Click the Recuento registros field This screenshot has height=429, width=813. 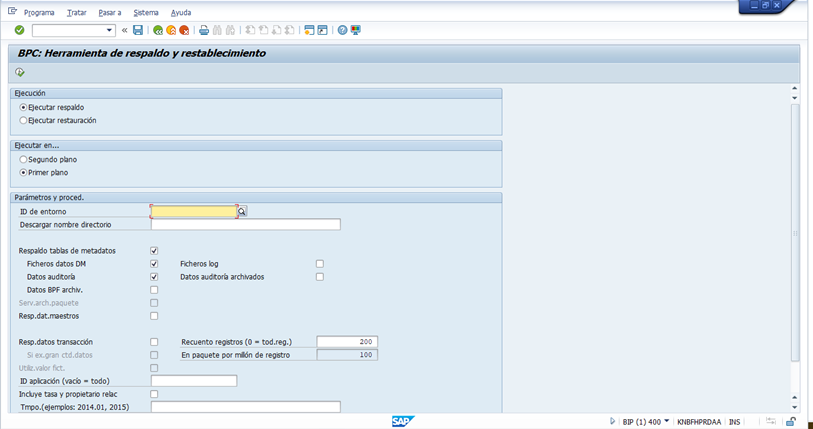click(x=346, y=342)
